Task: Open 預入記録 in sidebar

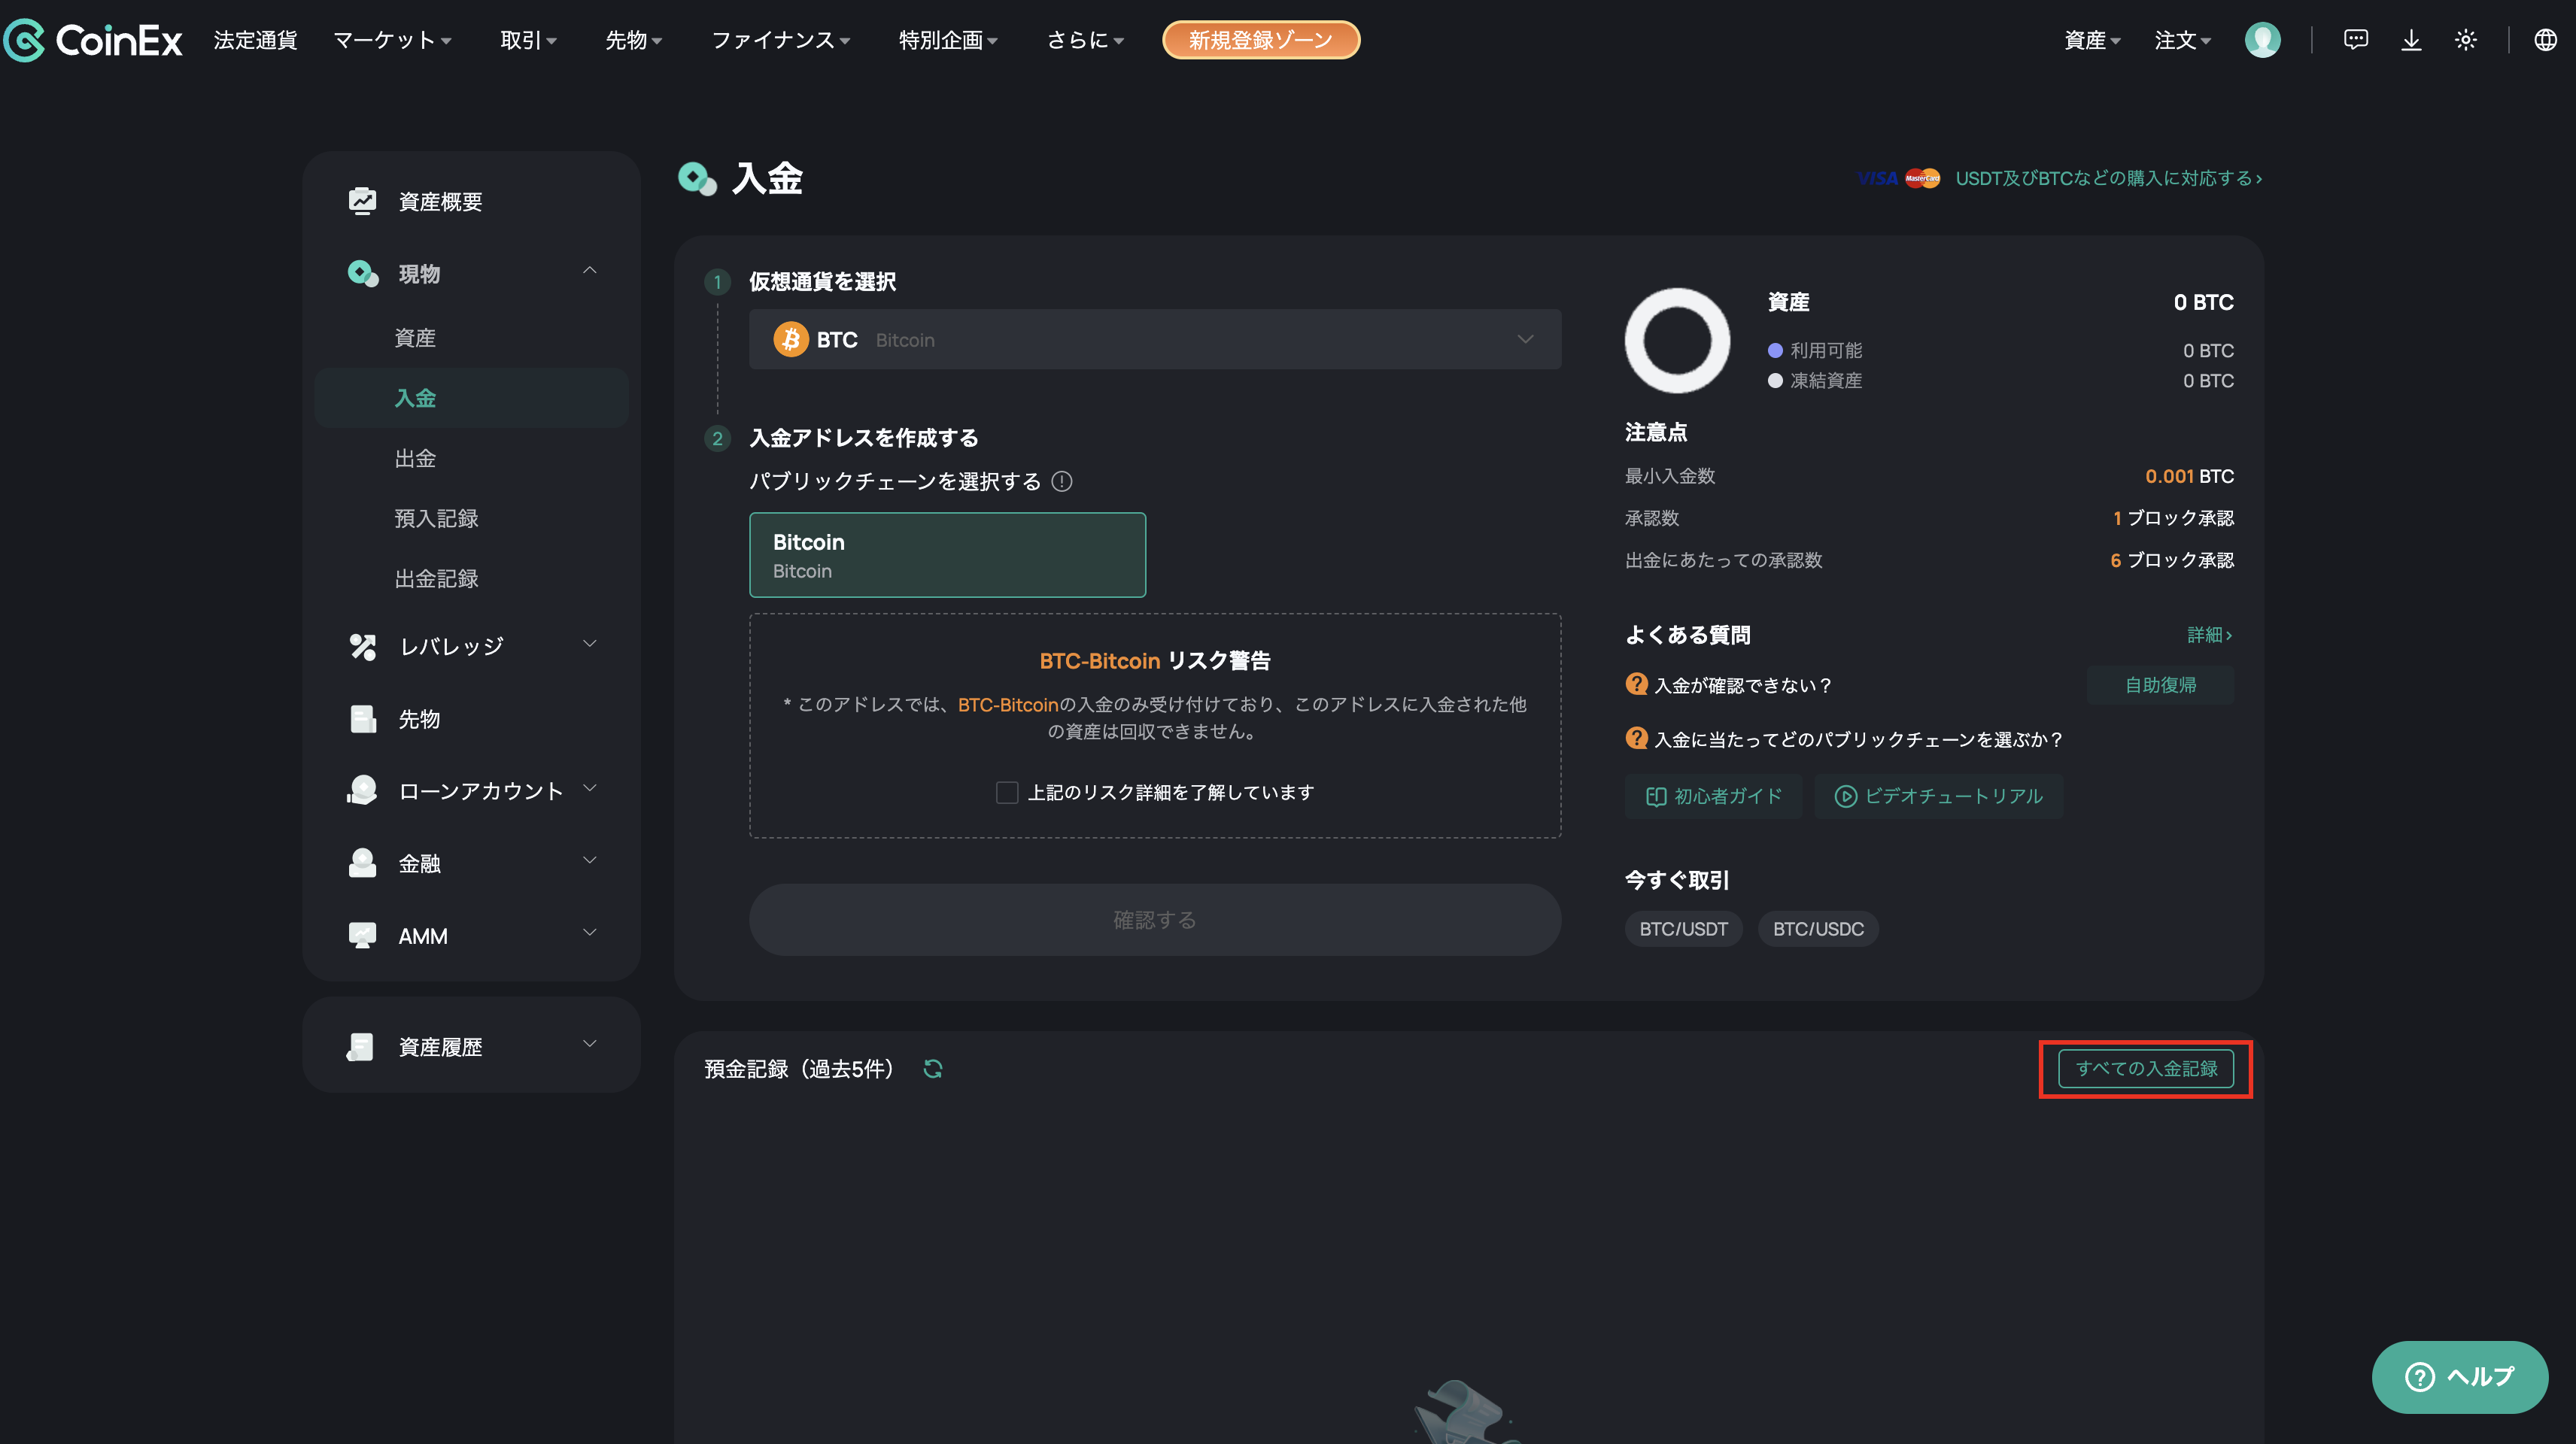Action: coord(436,518)
